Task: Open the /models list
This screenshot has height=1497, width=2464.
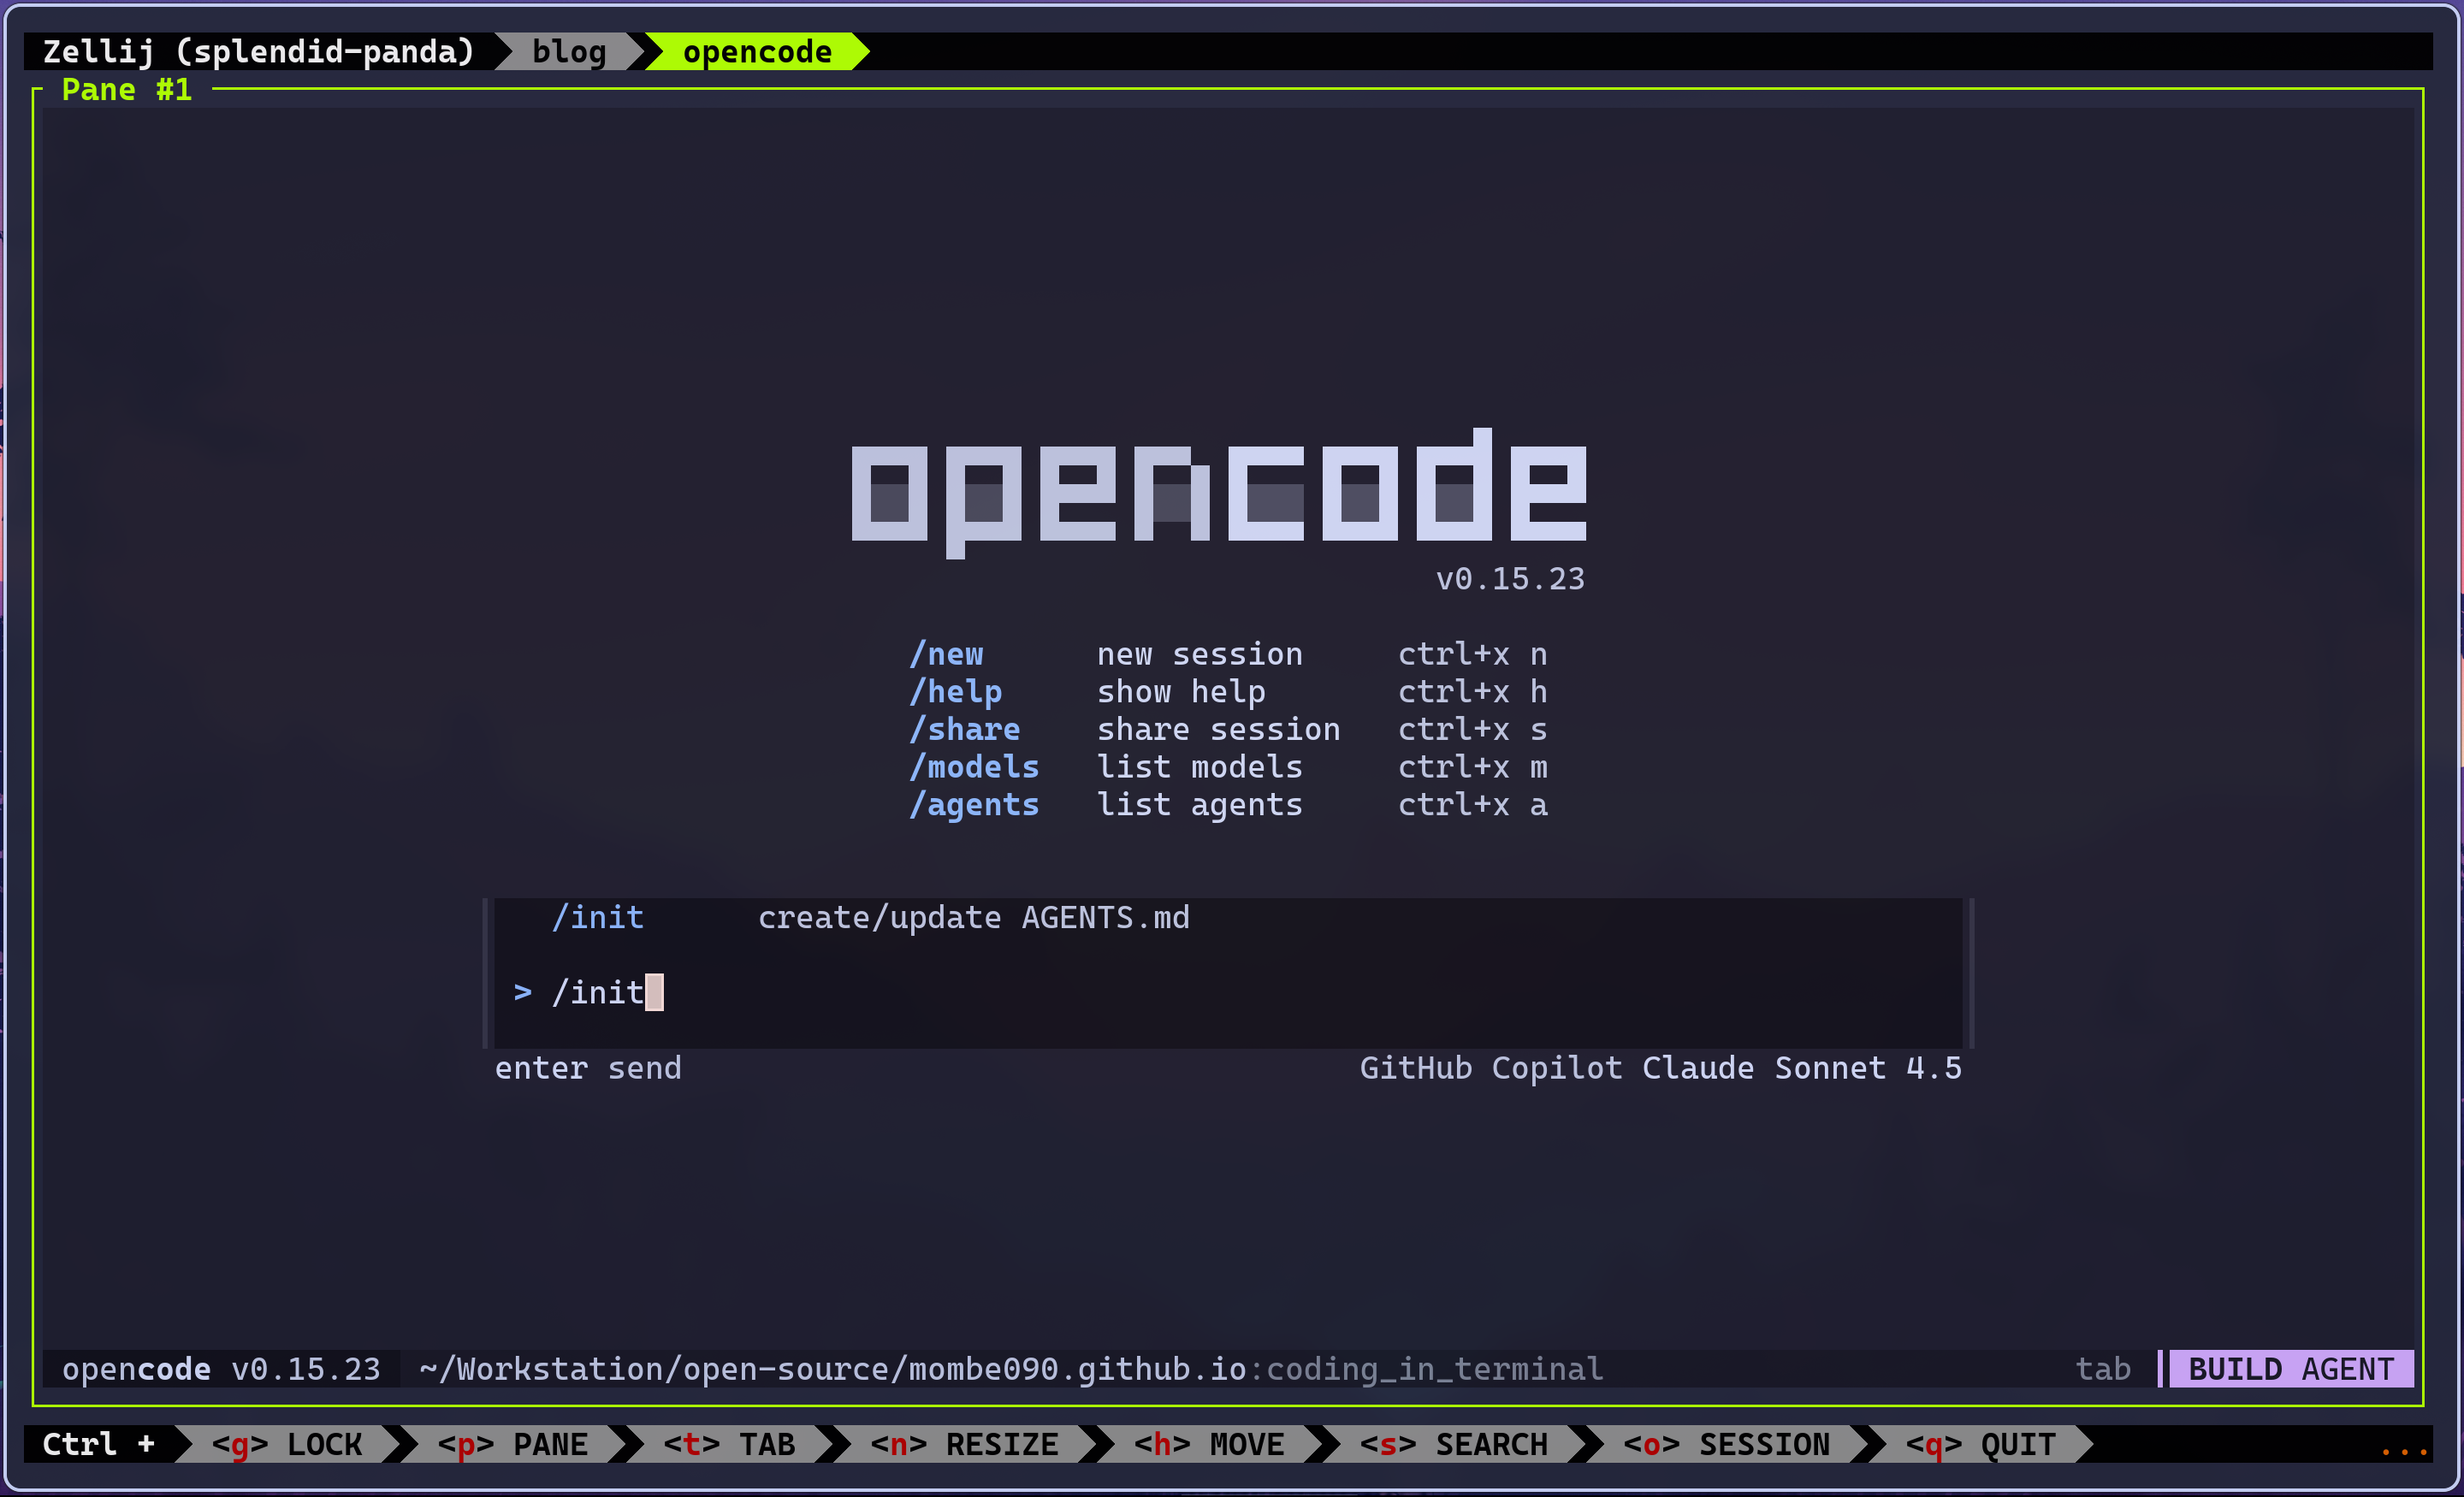Action: [973, 766]
